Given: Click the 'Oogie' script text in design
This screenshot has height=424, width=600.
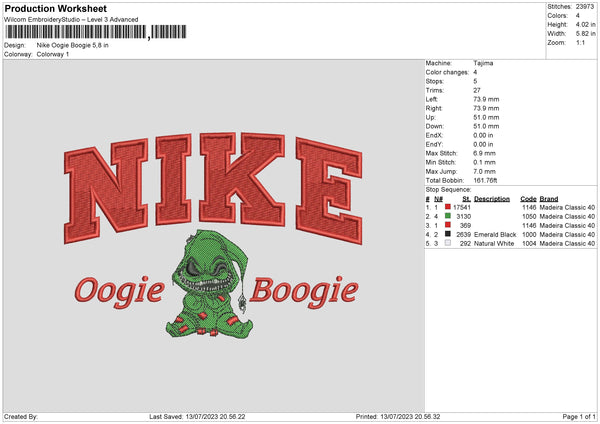Looking at the screenshot, I should [x=119, y=292].
